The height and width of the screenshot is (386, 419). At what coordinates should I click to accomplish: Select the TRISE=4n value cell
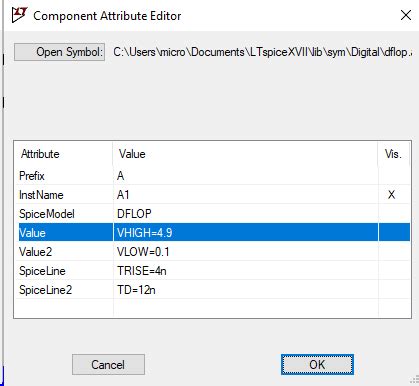tap(246, 271)
